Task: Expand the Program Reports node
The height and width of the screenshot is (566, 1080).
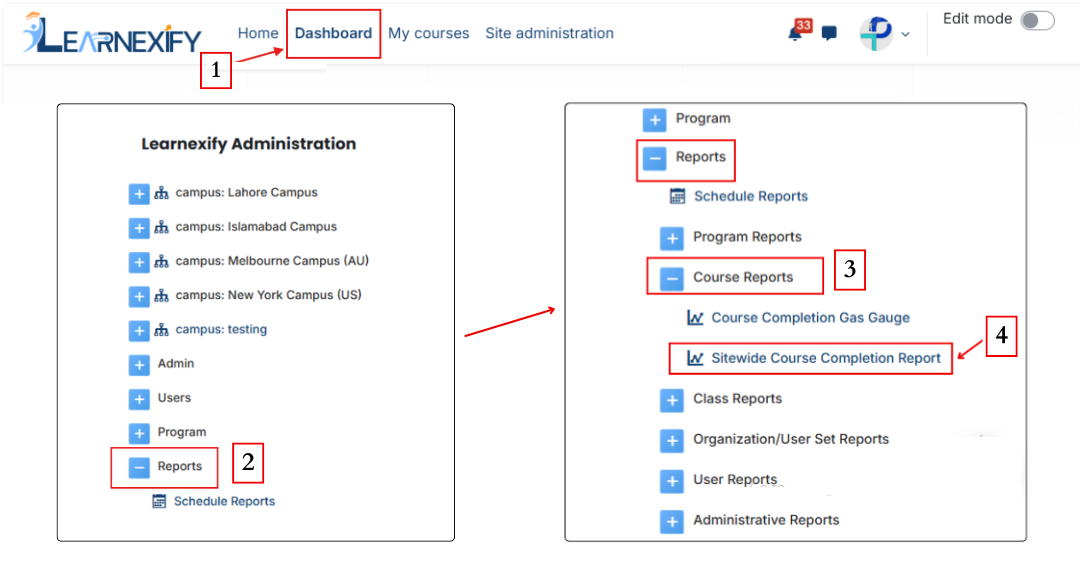Action: pos(672,238)
